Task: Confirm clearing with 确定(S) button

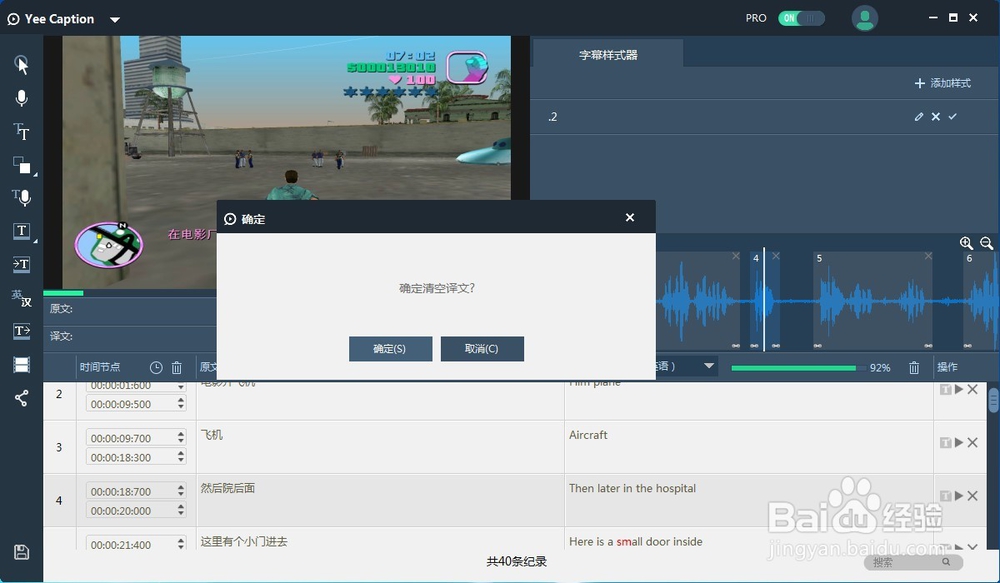Action: pos(390,349)
